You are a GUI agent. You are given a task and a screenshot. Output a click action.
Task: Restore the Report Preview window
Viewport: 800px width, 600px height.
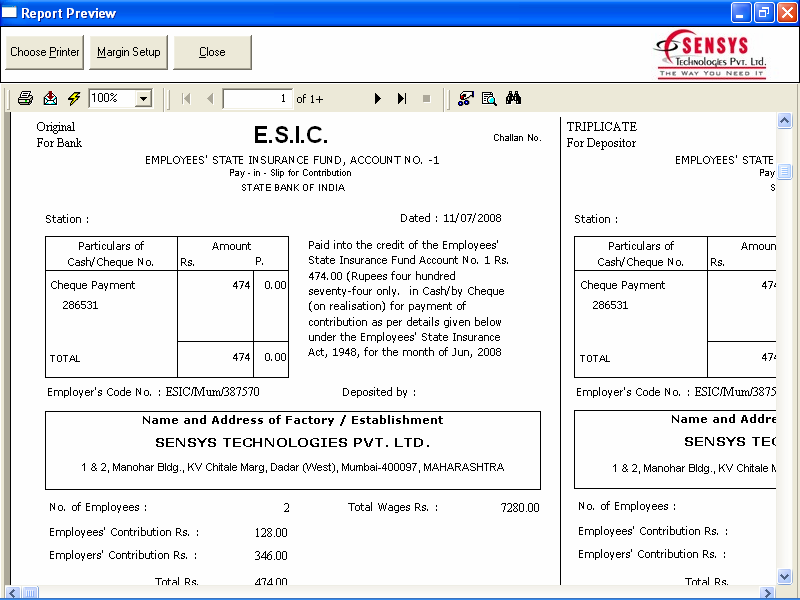click(764, 13)
